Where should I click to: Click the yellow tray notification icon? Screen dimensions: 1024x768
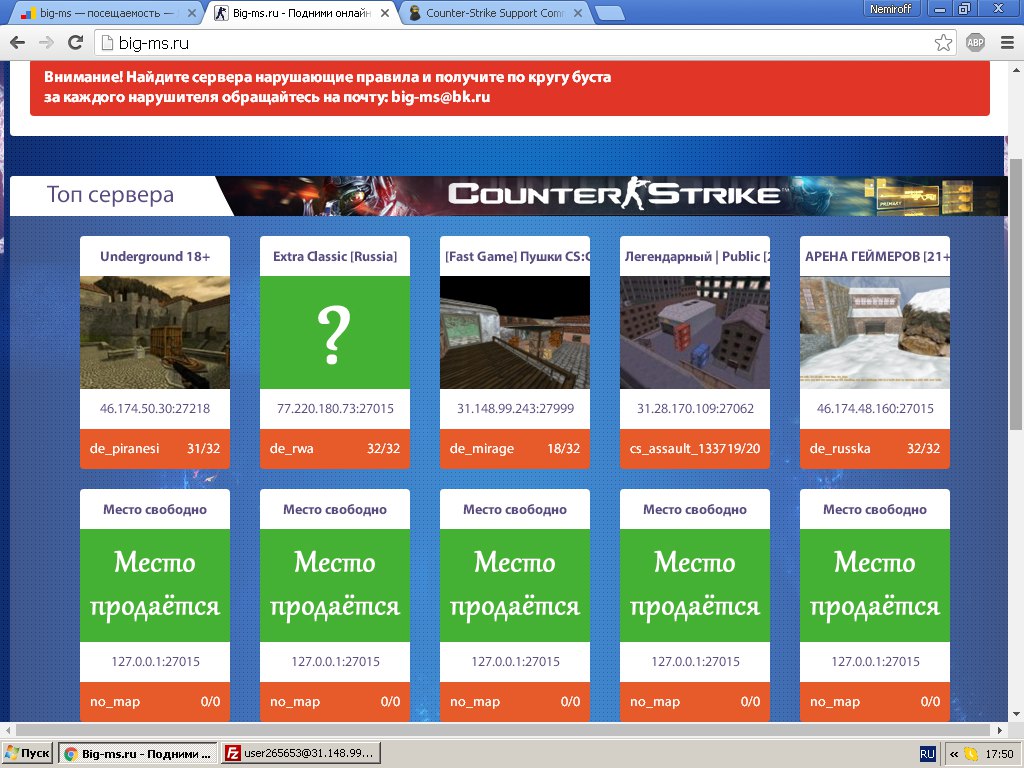click(972, 754)
